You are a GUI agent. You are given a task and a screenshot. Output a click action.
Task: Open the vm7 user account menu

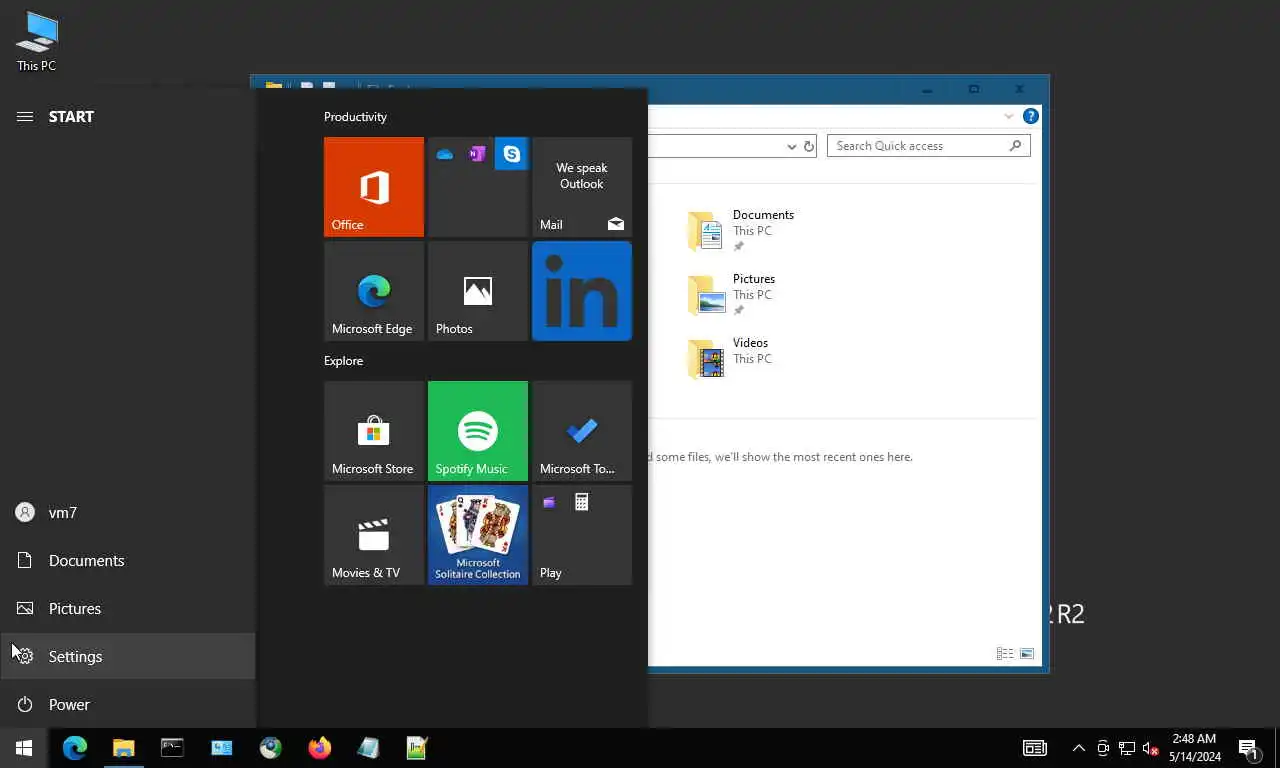[x=128, y=513]
